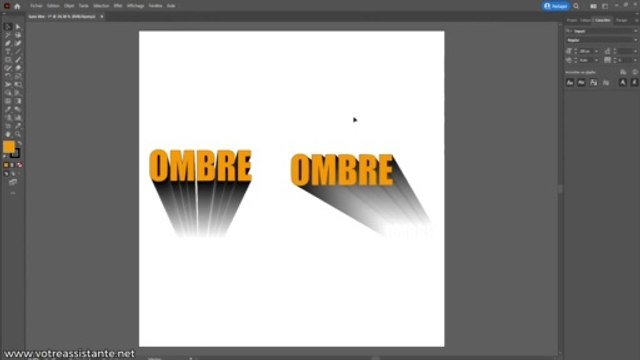Image resolution: width=640 pixels, height=360 pixels.
Task: Open the Effet menu
Action: click(118, 6)
